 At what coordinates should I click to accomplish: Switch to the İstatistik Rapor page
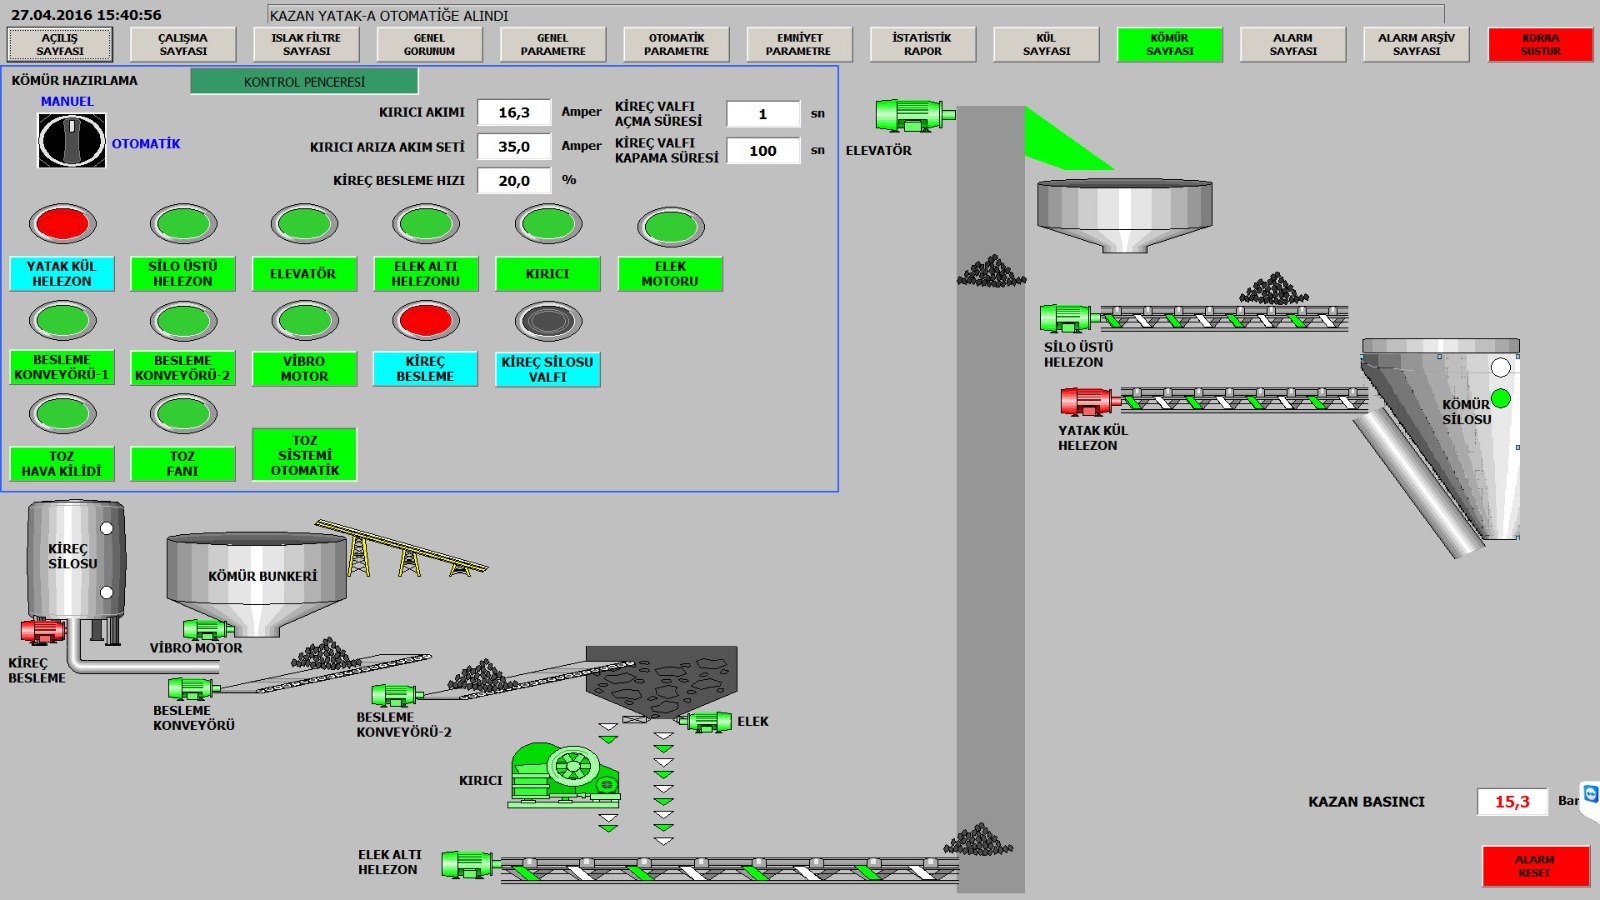(x=922, y=44)
